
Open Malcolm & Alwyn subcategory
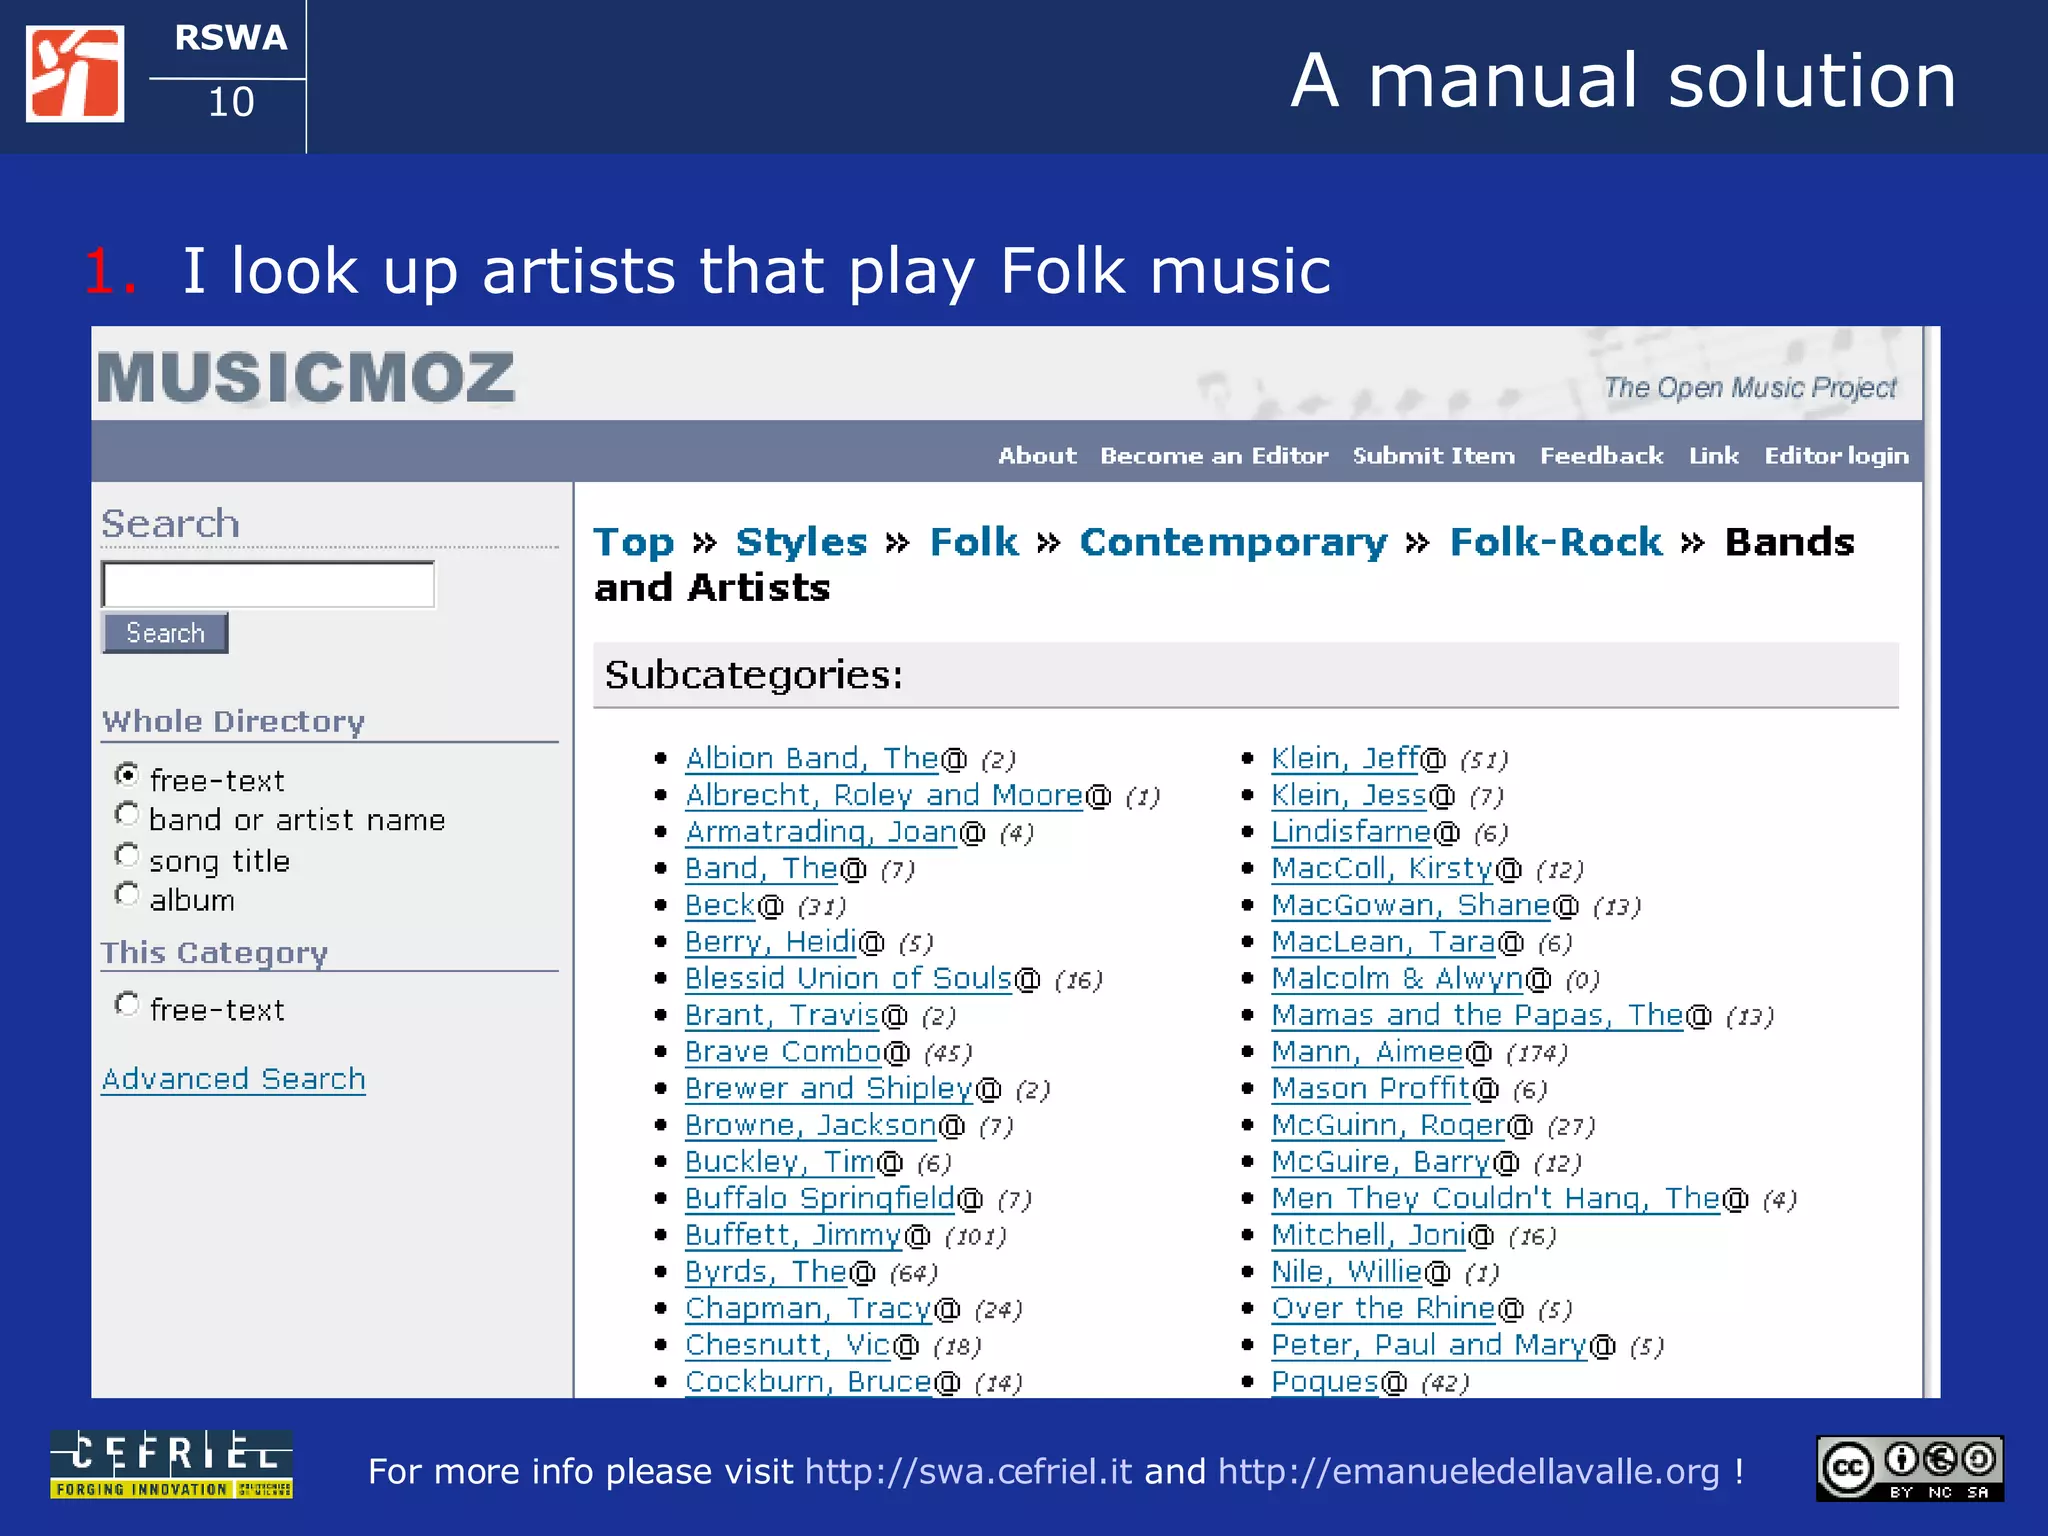1397,979
